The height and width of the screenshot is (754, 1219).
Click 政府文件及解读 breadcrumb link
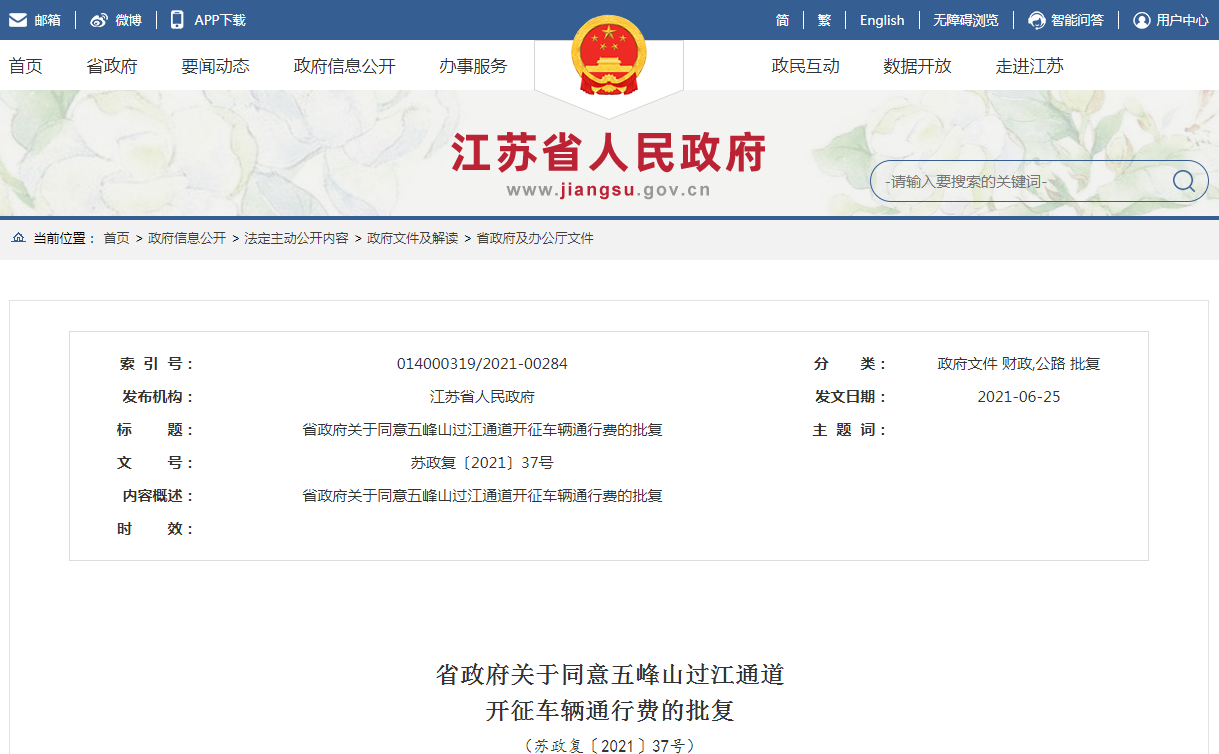(413, 238)
